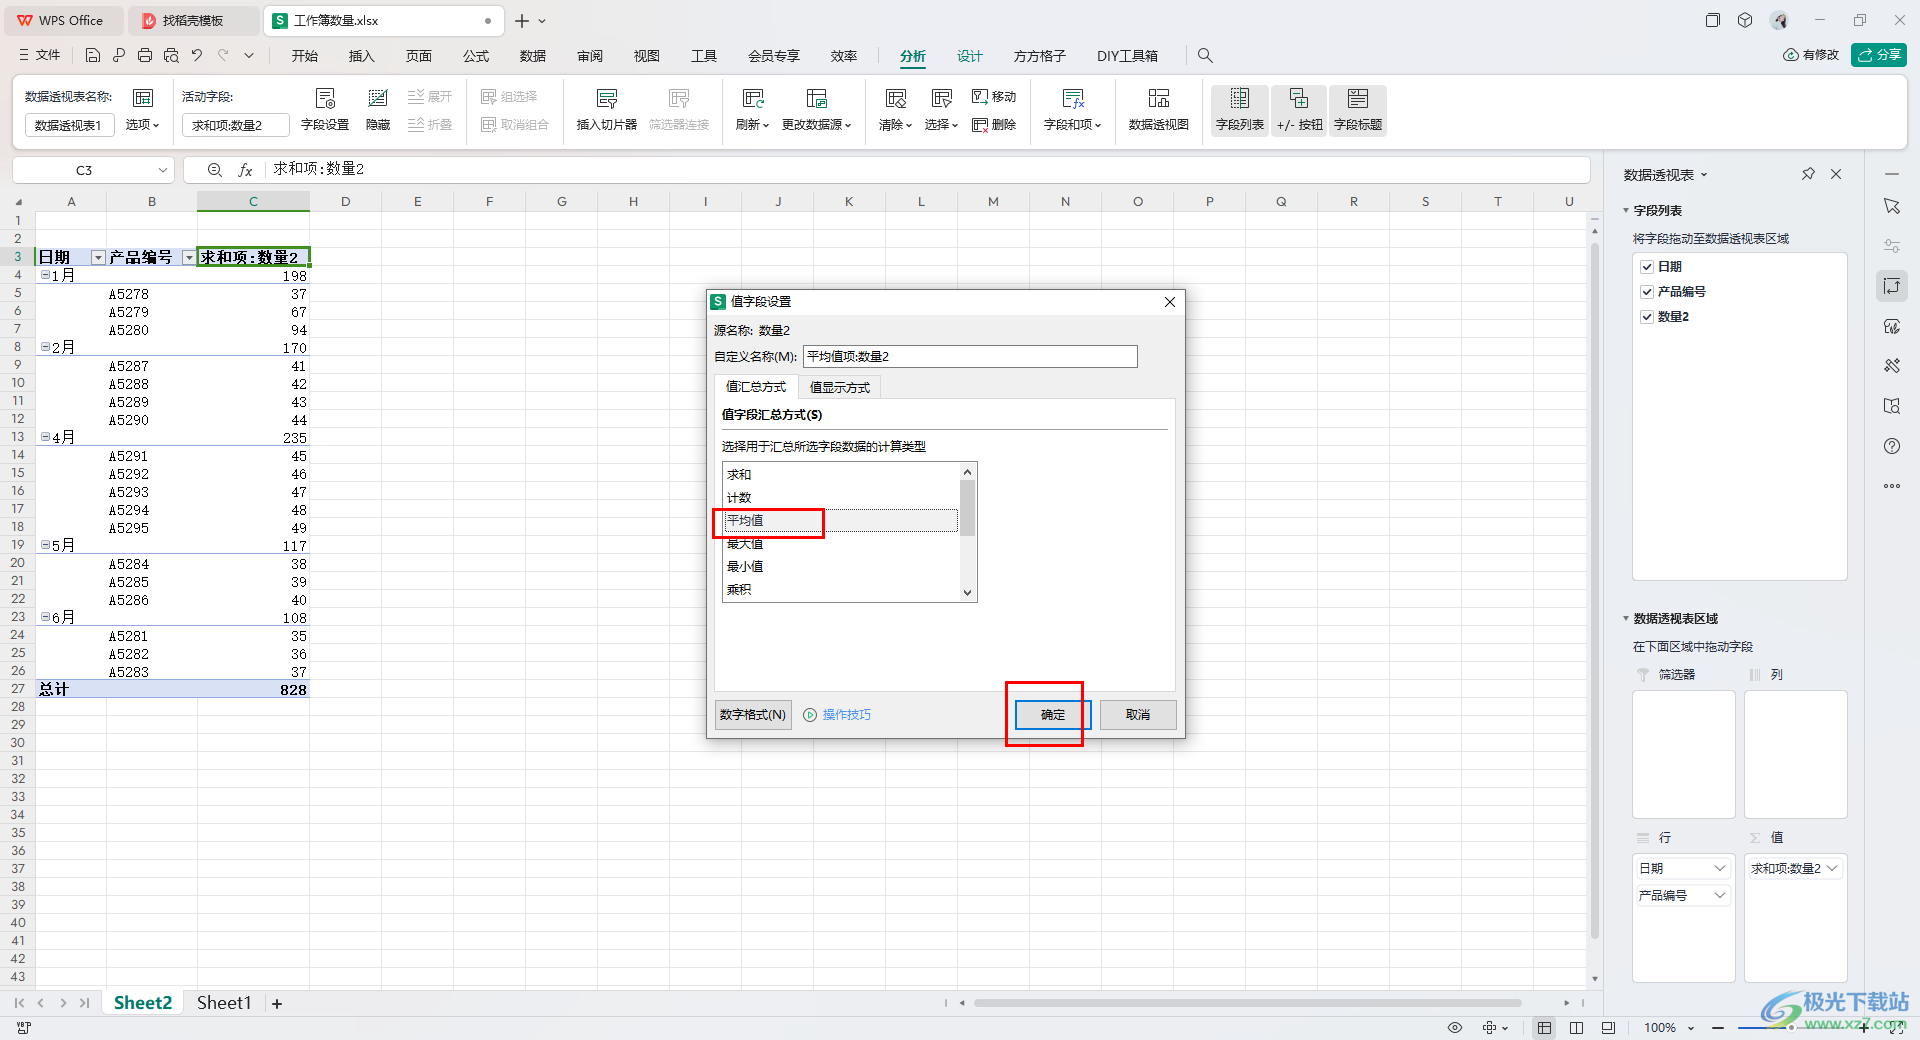Screen dimensions: 1920x1040
Task: Click 确定 to confirm dialog
Action: (x=1052, y=715)
